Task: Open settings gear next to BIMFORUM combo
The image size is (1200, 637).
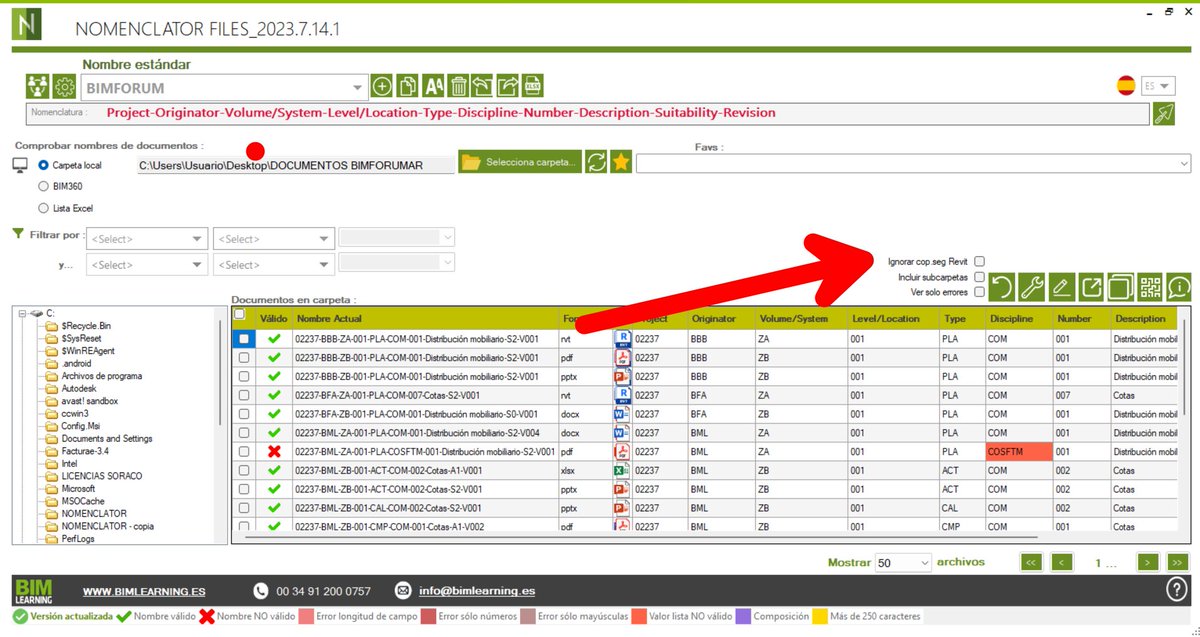Action: coord(65,86)
